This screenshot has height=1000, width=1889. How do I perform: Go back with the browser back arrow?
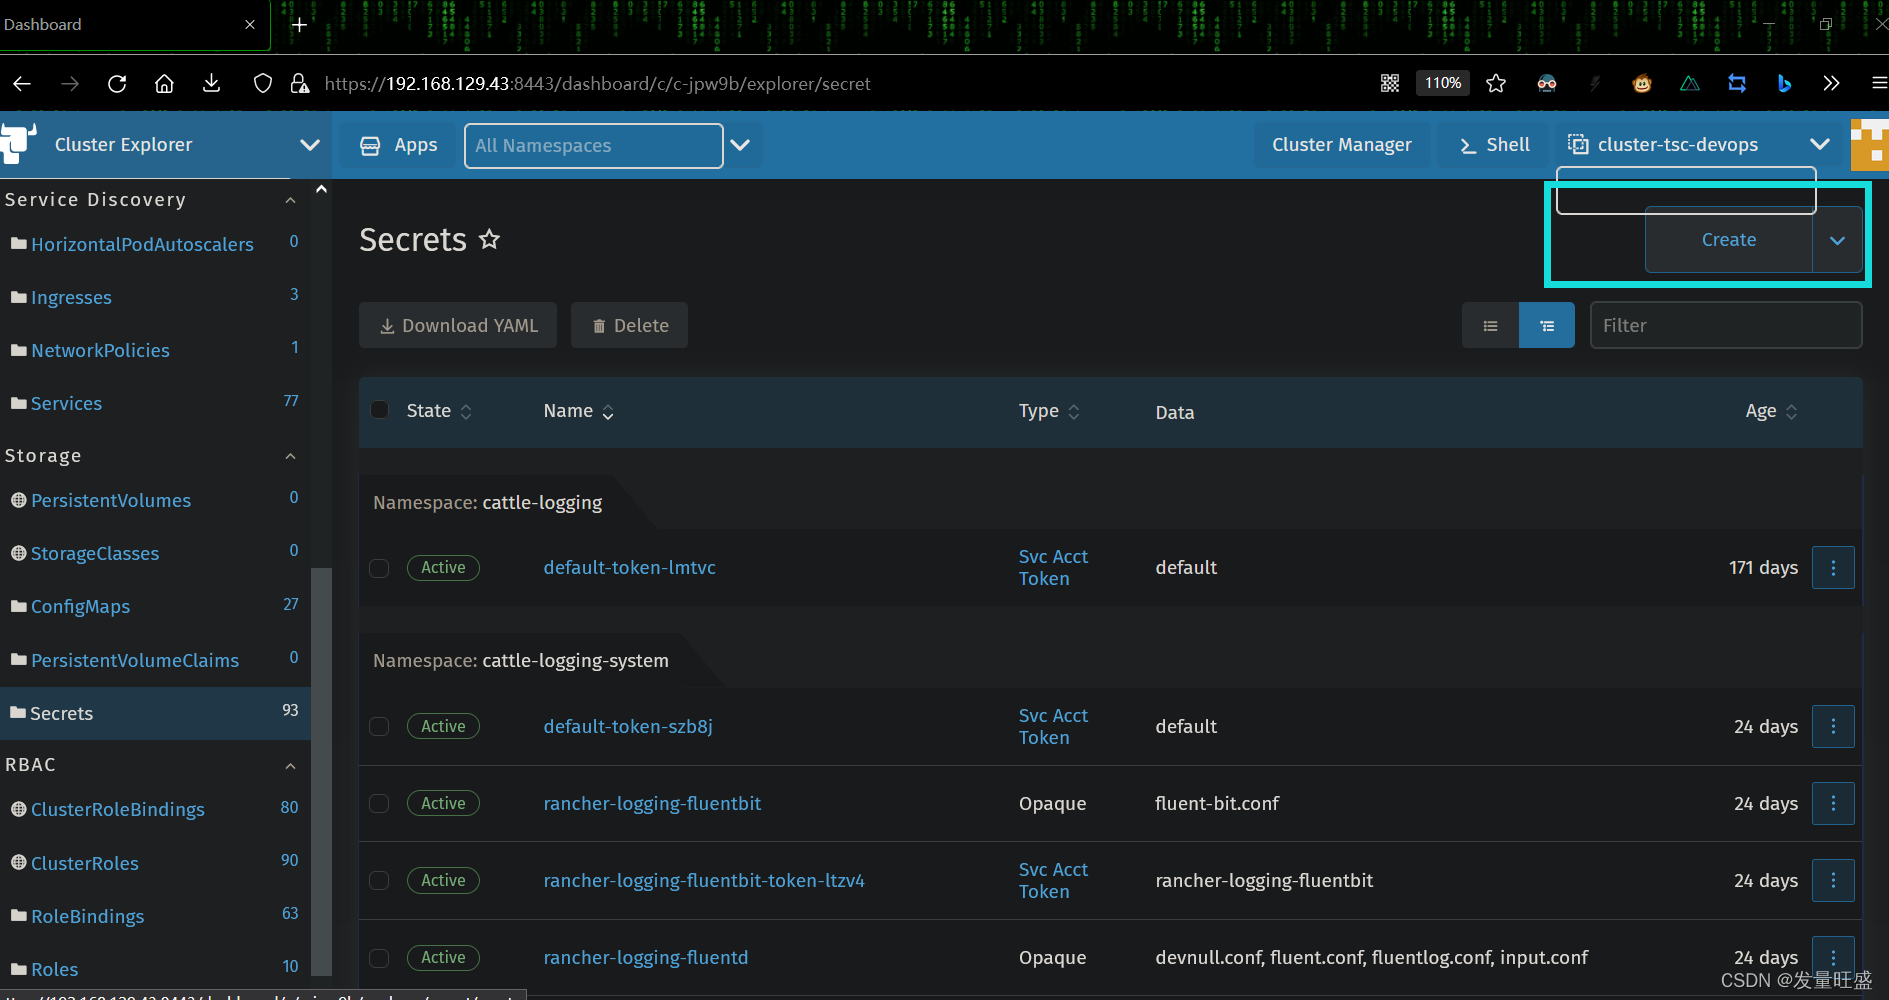point(22,84)
